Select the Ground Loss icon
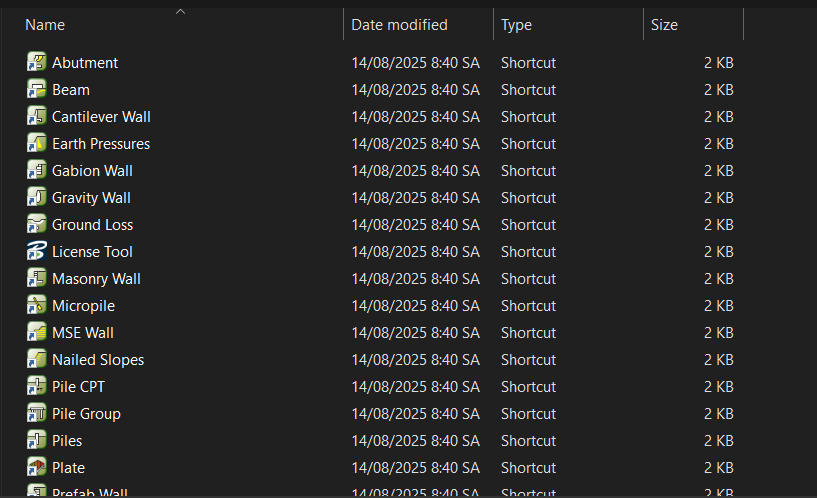Image resolution: width=817 pixels, height=498 pixels. coord(37,224)
